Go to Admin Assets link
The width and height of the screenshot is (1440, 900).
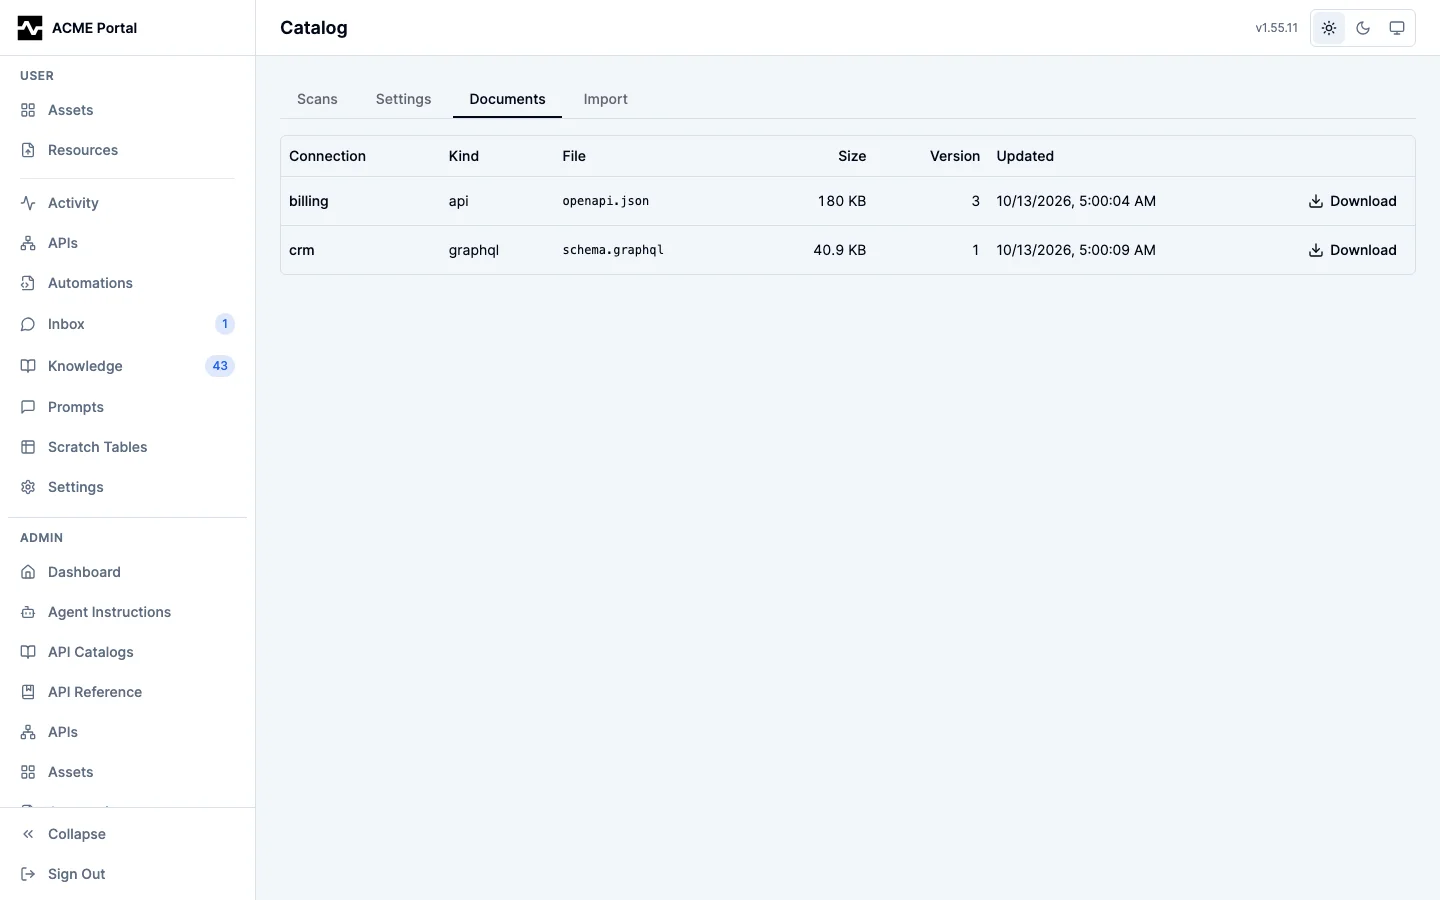[x=127, y=772]
